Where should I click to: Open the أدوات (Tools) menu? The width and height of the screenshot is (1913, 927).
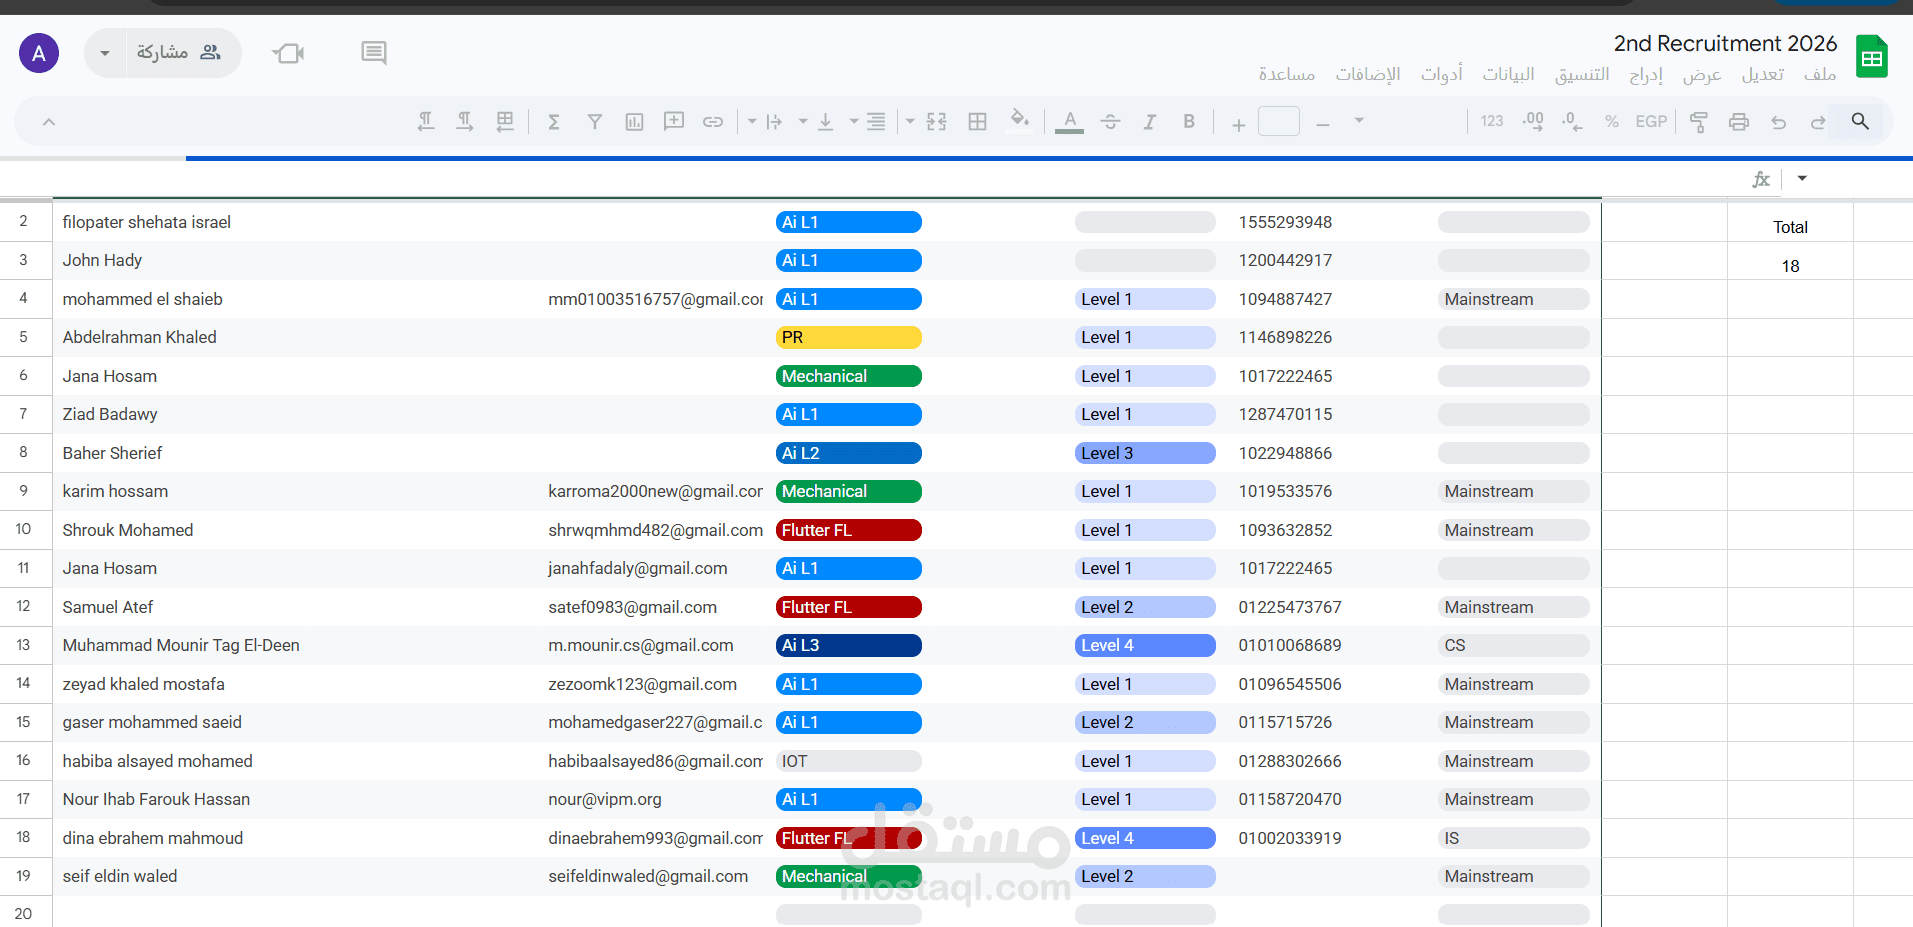point(1442,75)
